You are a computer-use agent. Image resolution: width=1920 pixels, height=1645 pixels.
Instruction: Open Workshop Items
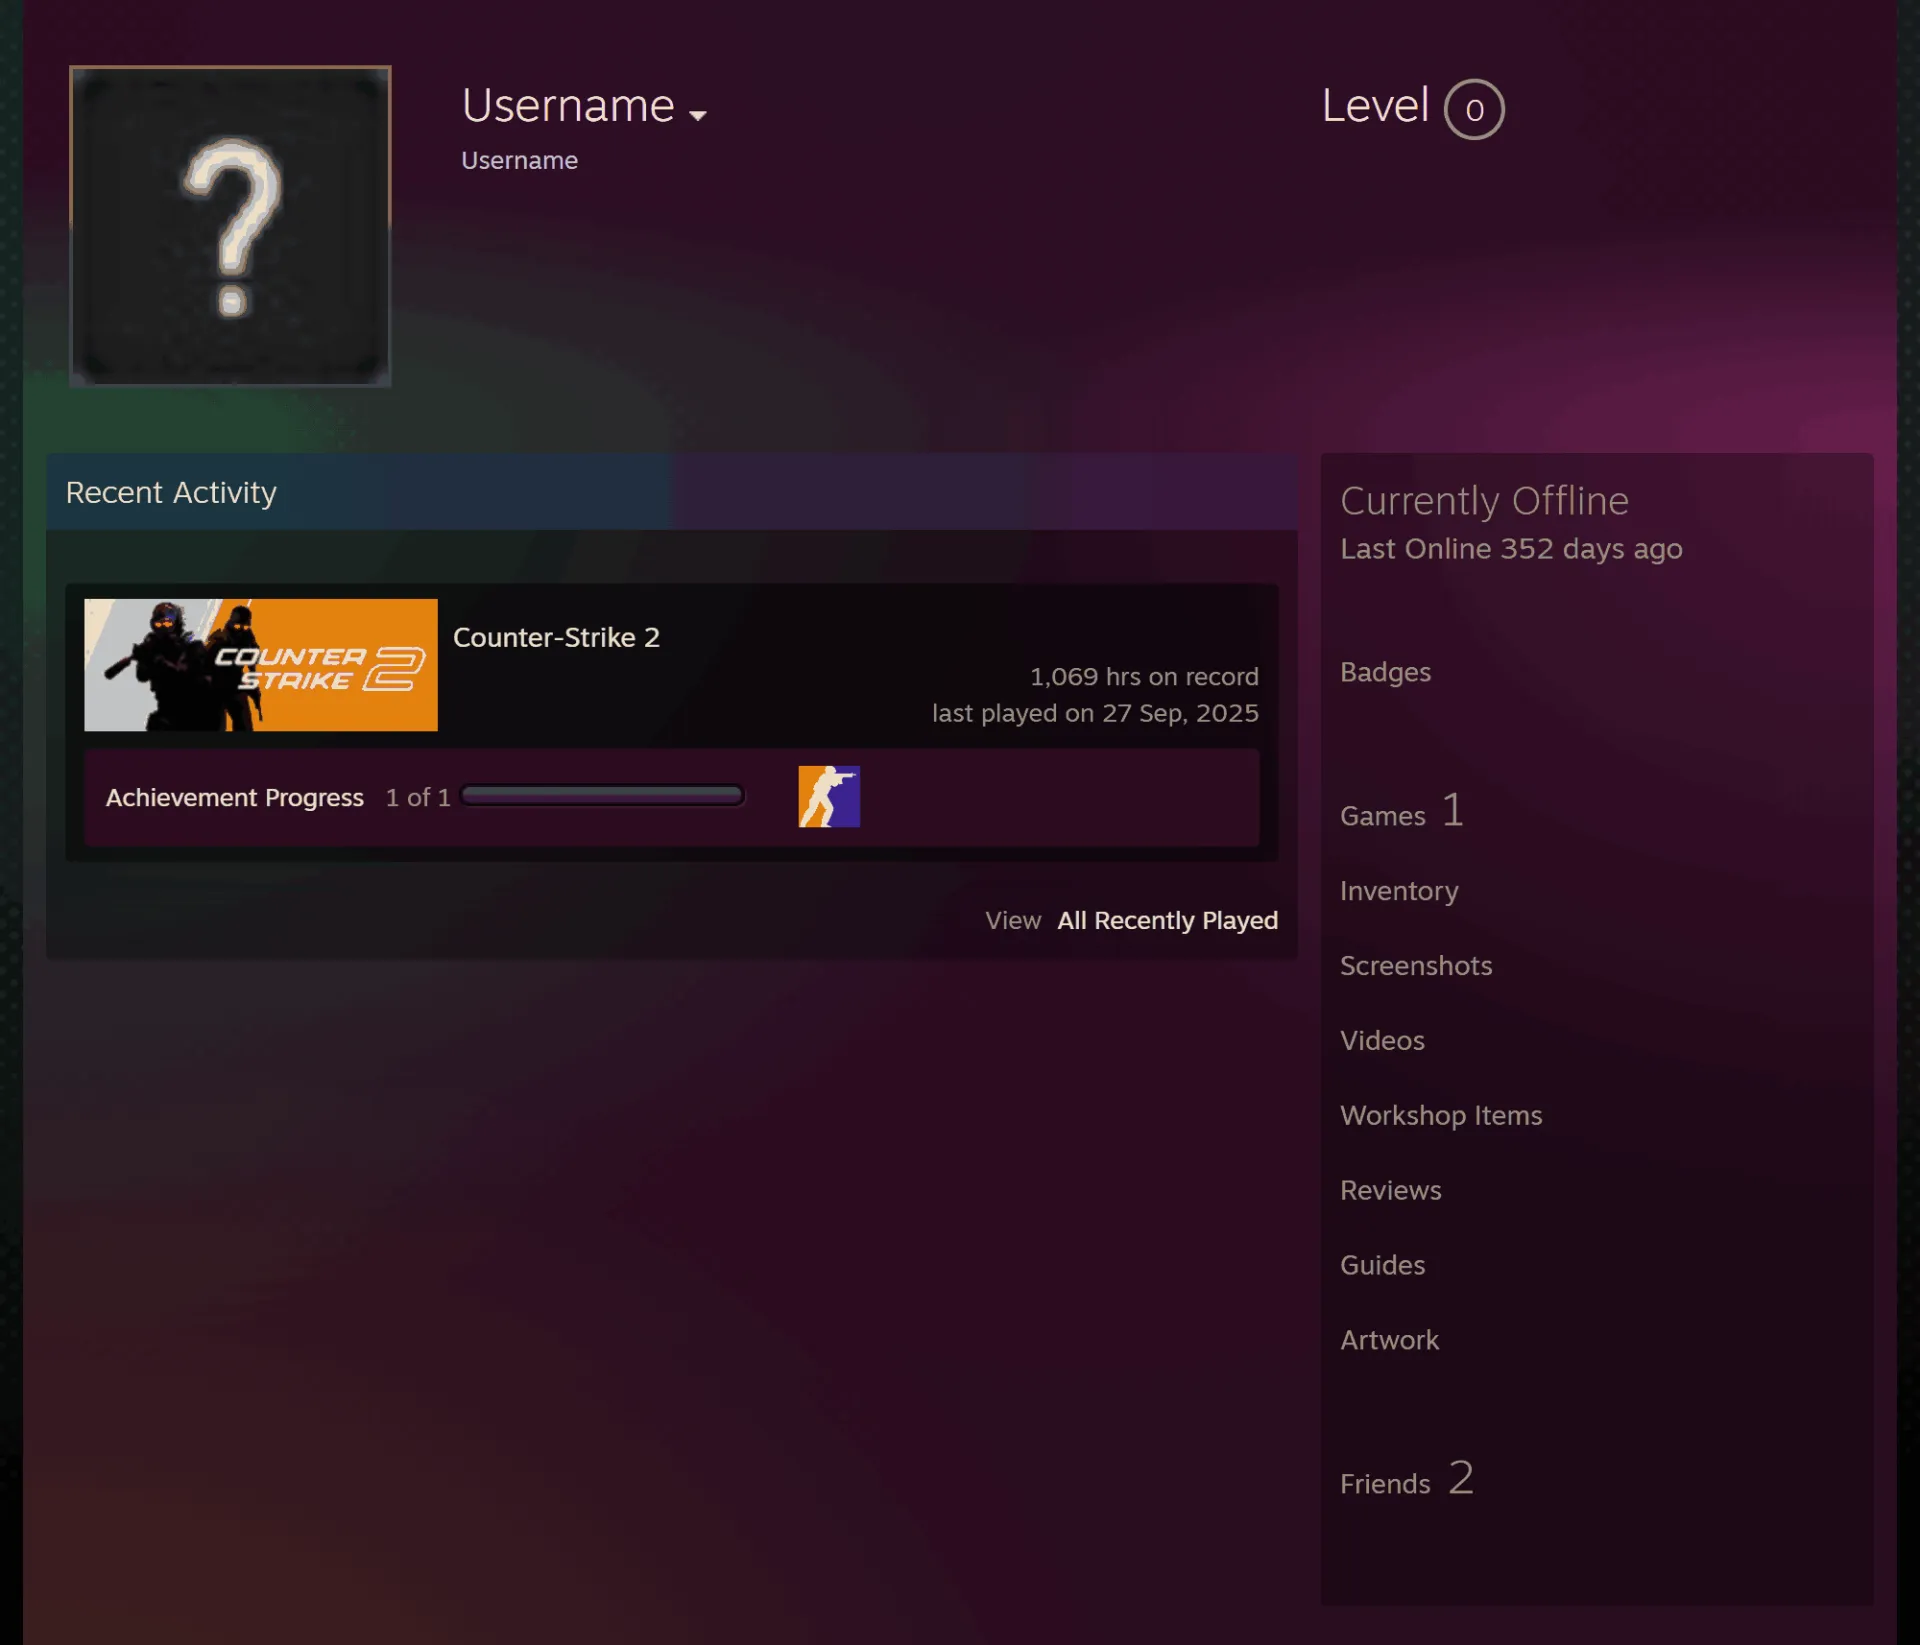click(x=1441, y=1115)
